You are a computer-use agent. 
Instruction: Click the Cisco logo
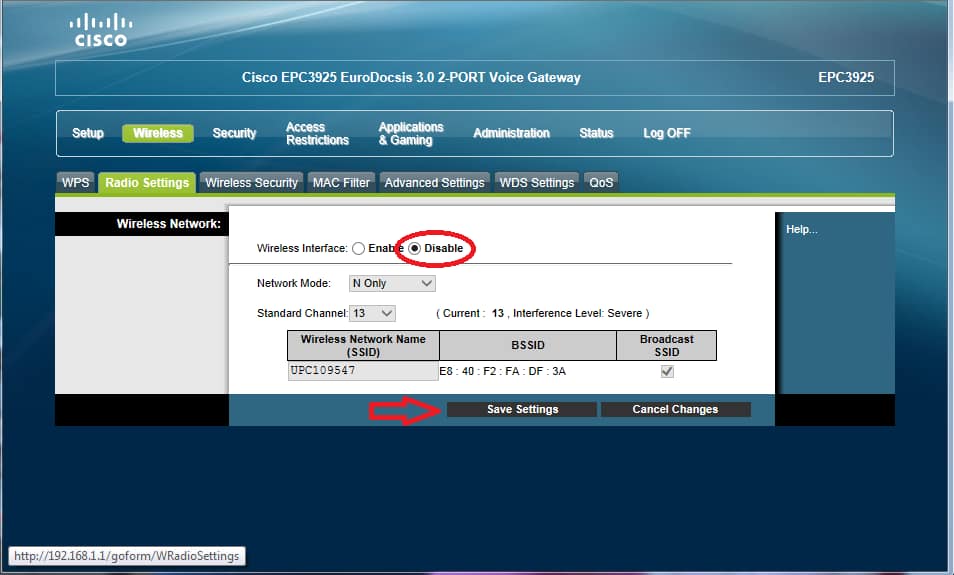100,30
